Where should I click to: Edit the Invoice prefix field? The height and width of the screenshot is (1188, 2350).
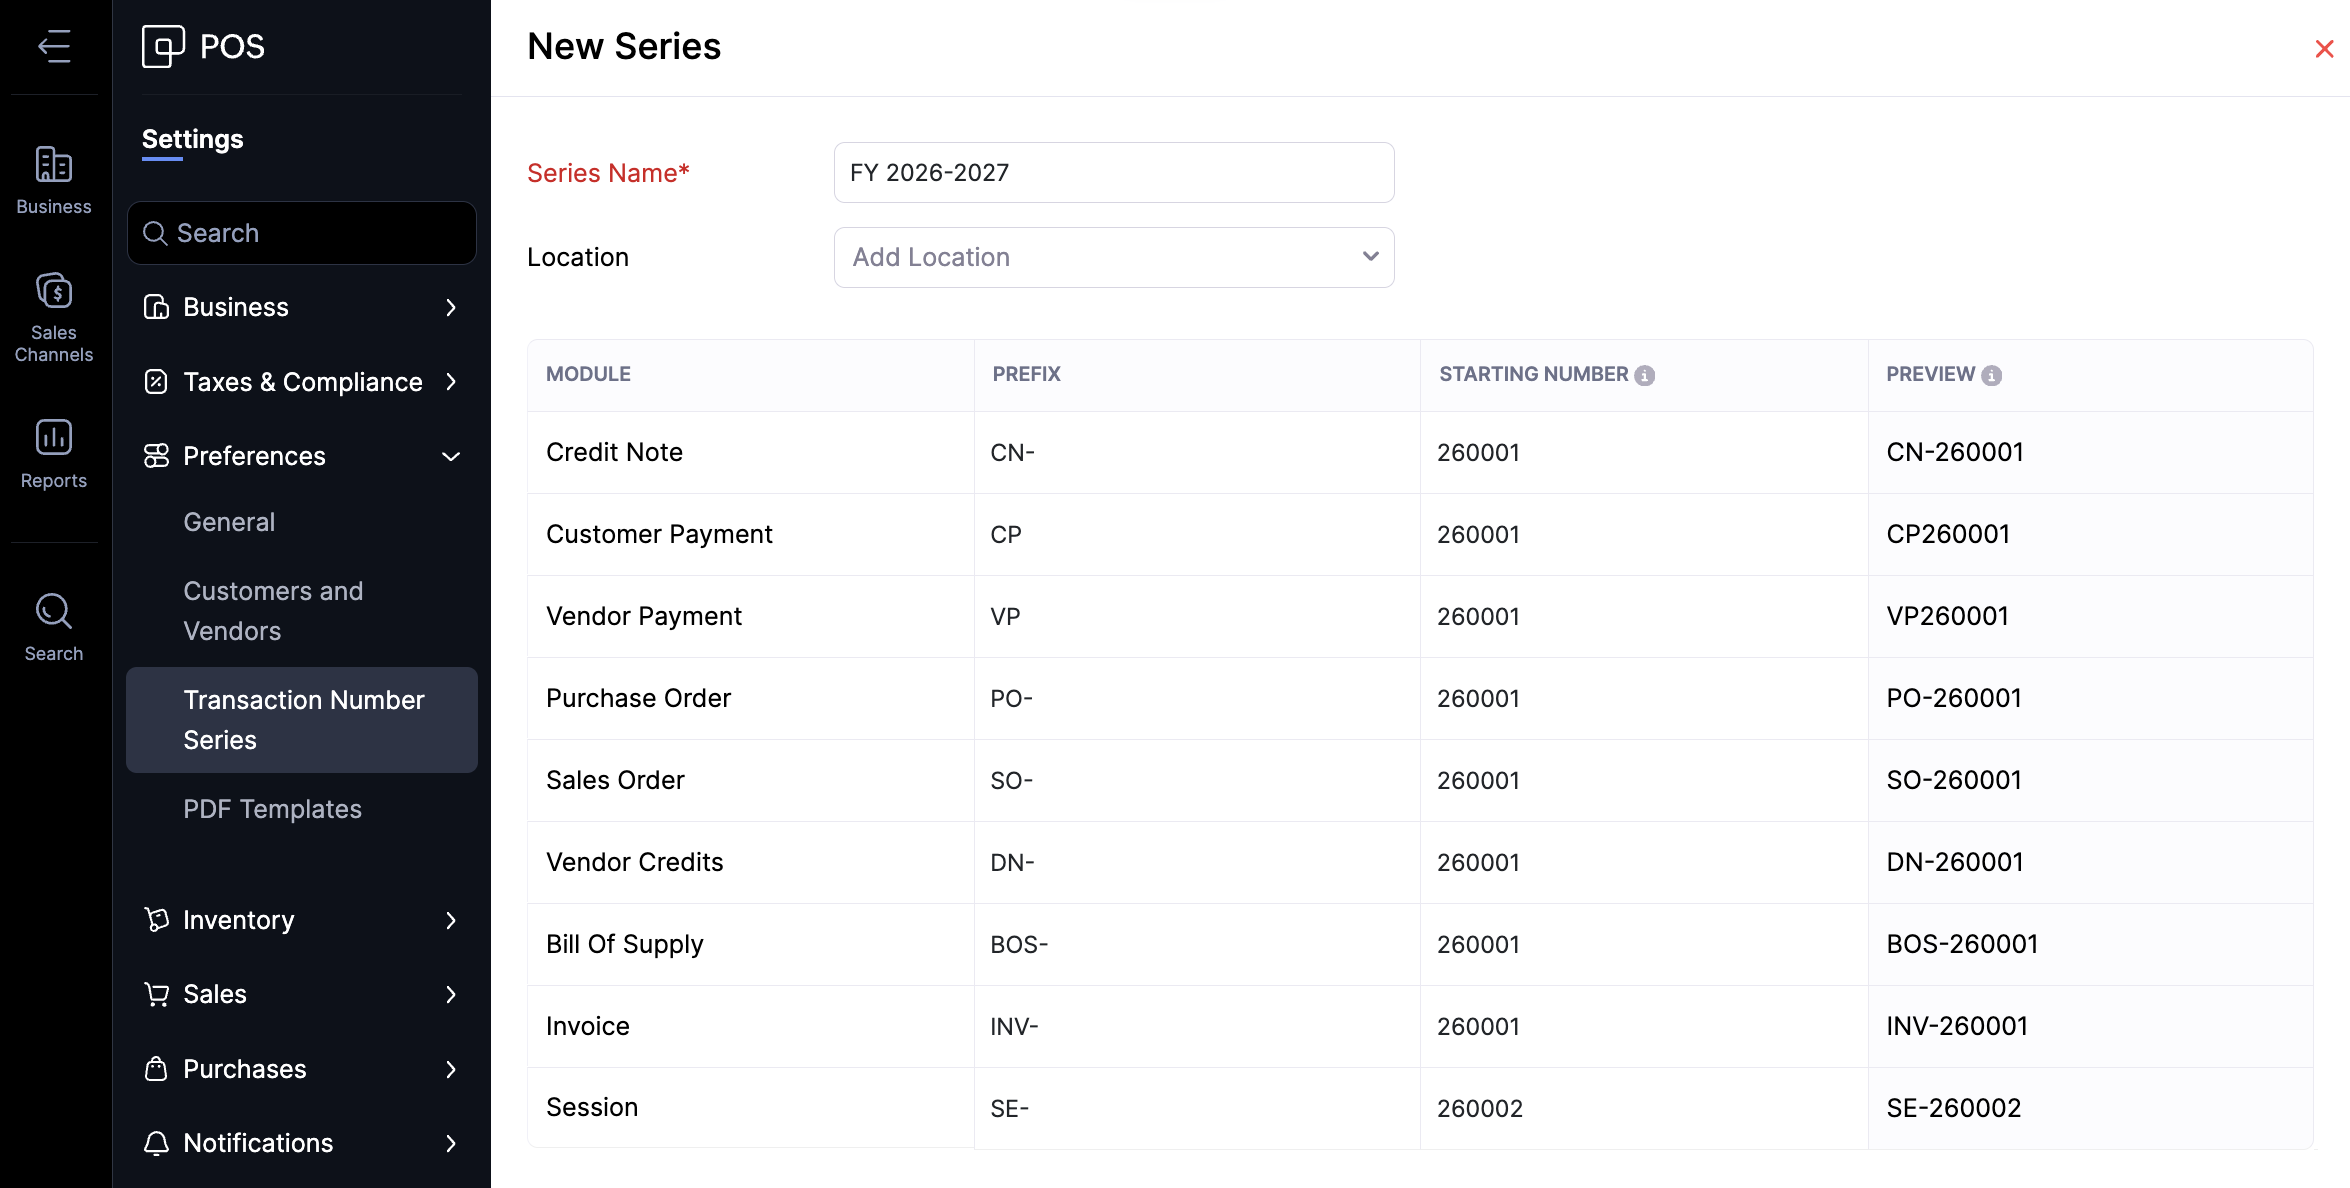pyautogui.click(x=1195, y=1026)
